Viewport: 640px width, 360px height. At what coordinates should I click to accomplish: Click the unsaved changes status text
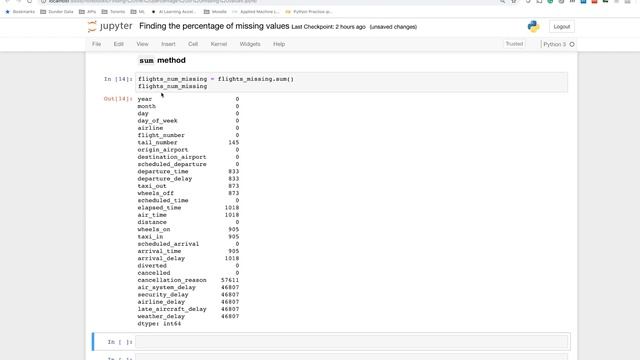pos(393,27)
